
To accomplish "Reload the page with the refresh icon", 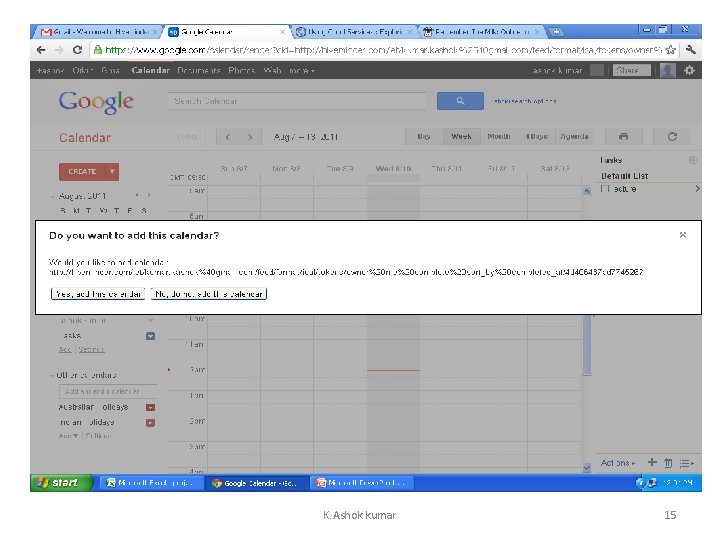I will 77,50.
